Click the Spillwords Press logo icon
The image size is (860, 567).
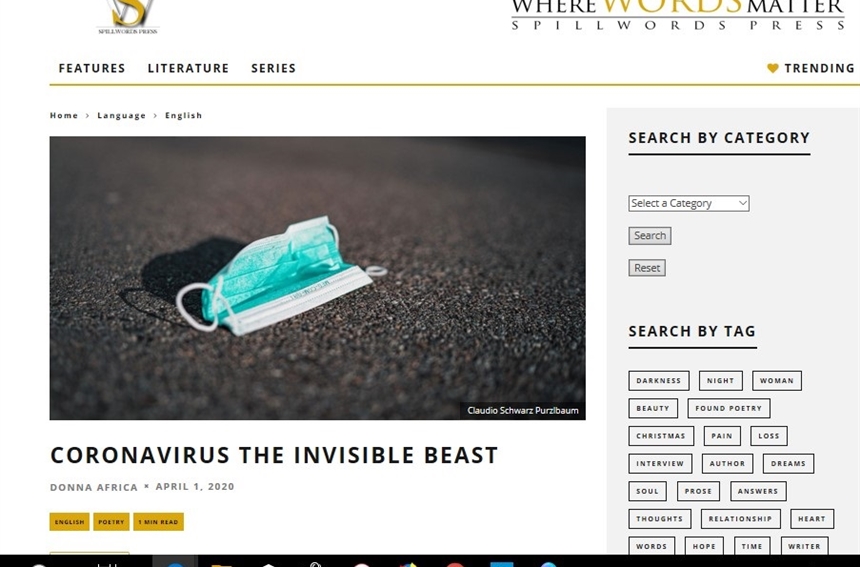pos(128,16)
